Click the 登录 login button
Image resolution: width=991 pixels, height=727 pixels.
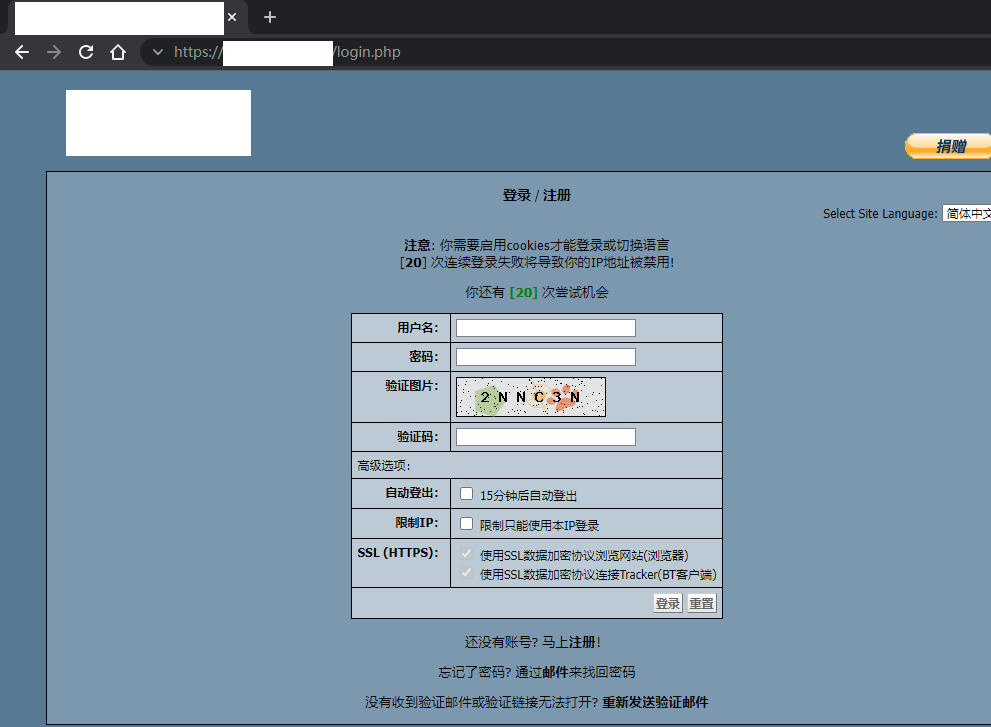pyautogui.click(x=667, y=603)
